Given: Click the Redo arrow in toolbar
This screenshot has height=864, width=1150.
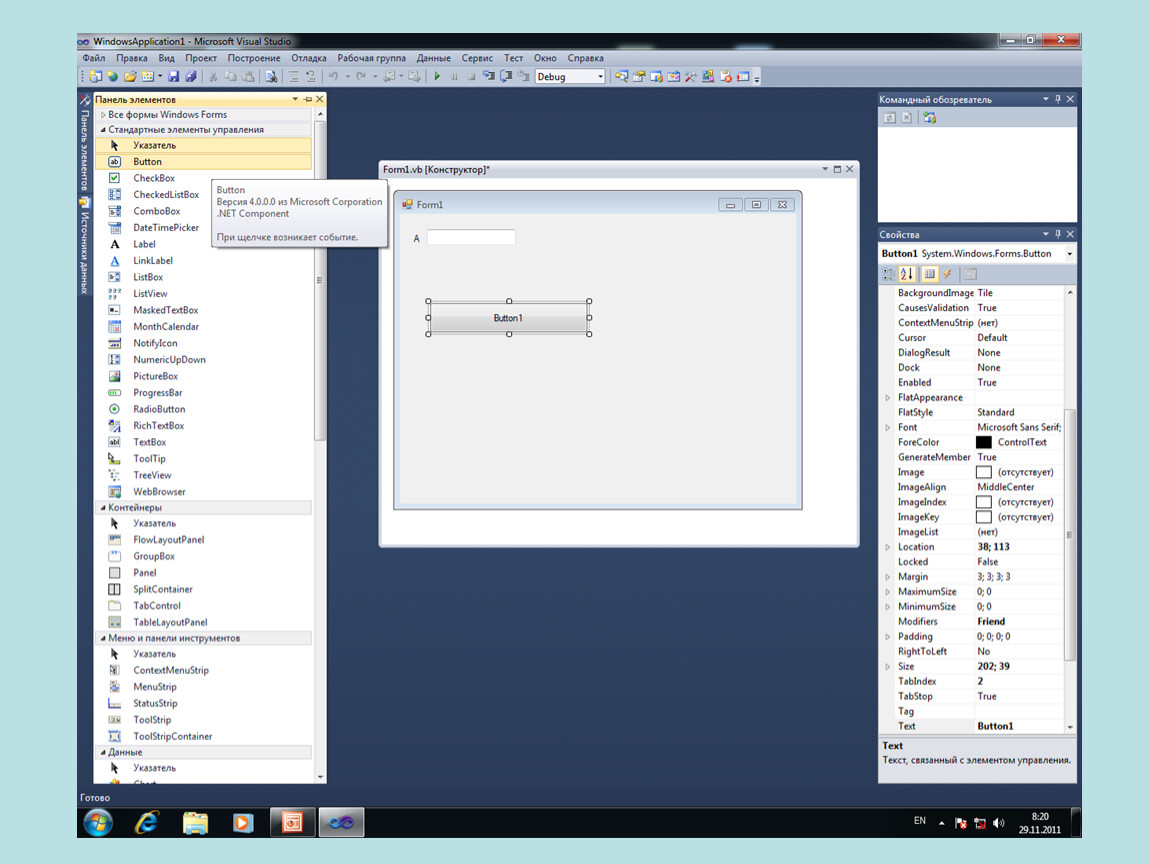Looking at the screenshot, I should 361,76.
